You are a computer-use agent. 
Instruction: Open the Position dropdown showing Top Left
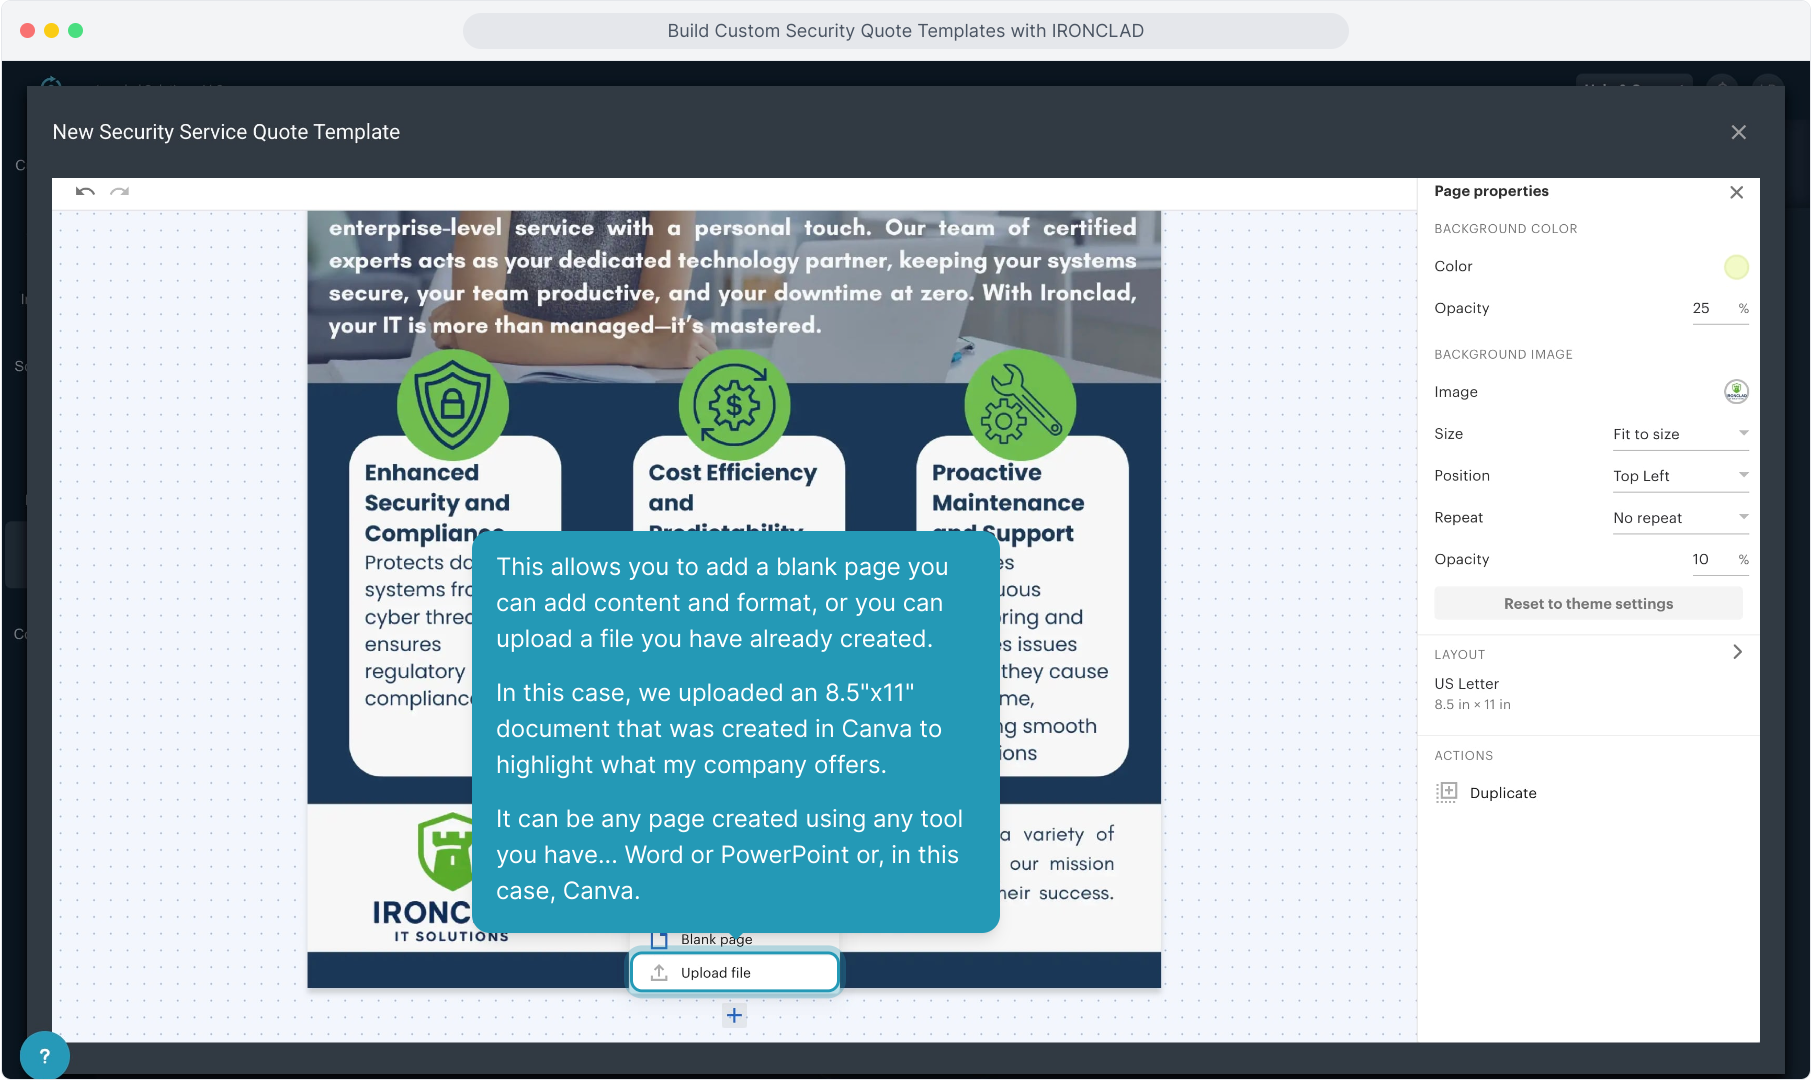pos(1681,476)
